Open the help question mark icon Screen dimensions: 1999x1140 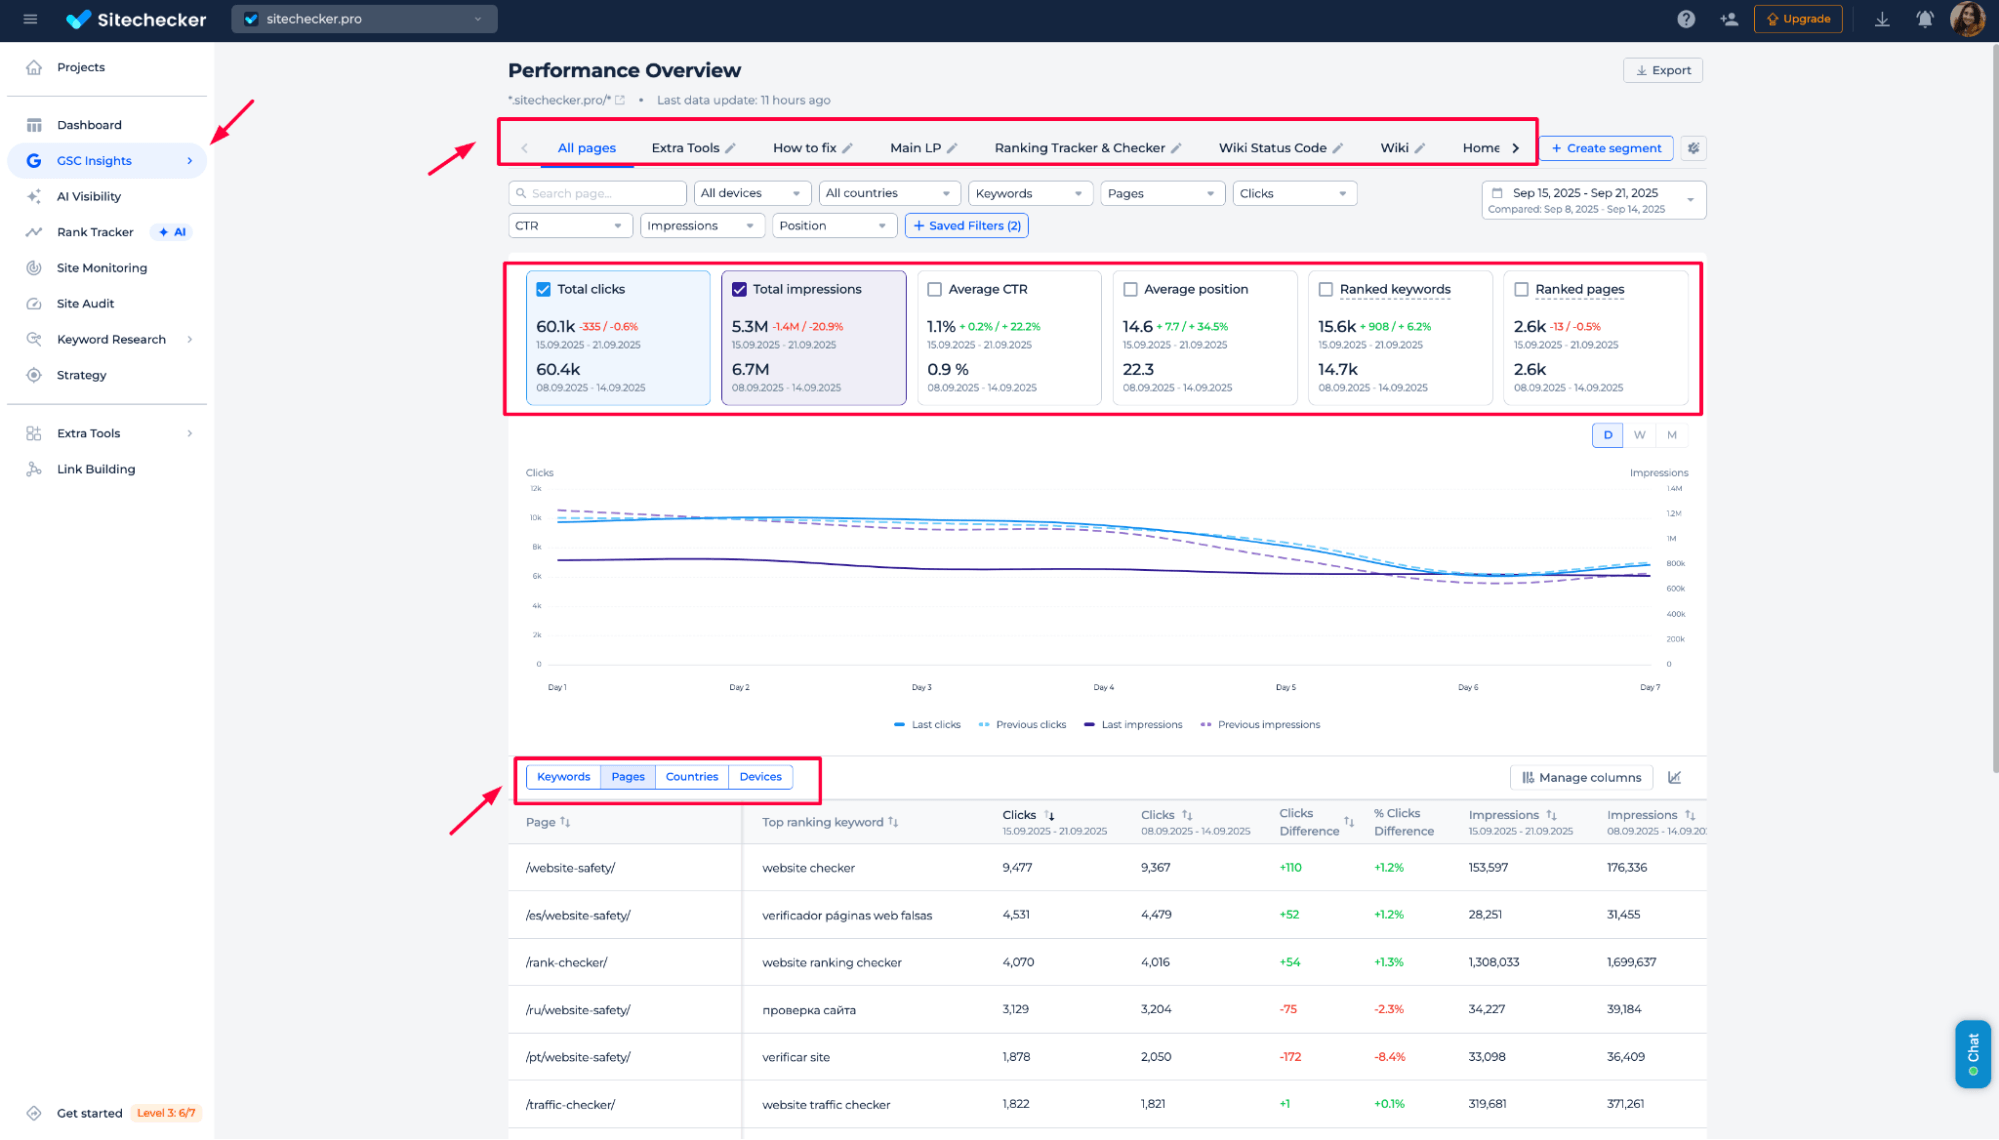tap(1686, 19)
